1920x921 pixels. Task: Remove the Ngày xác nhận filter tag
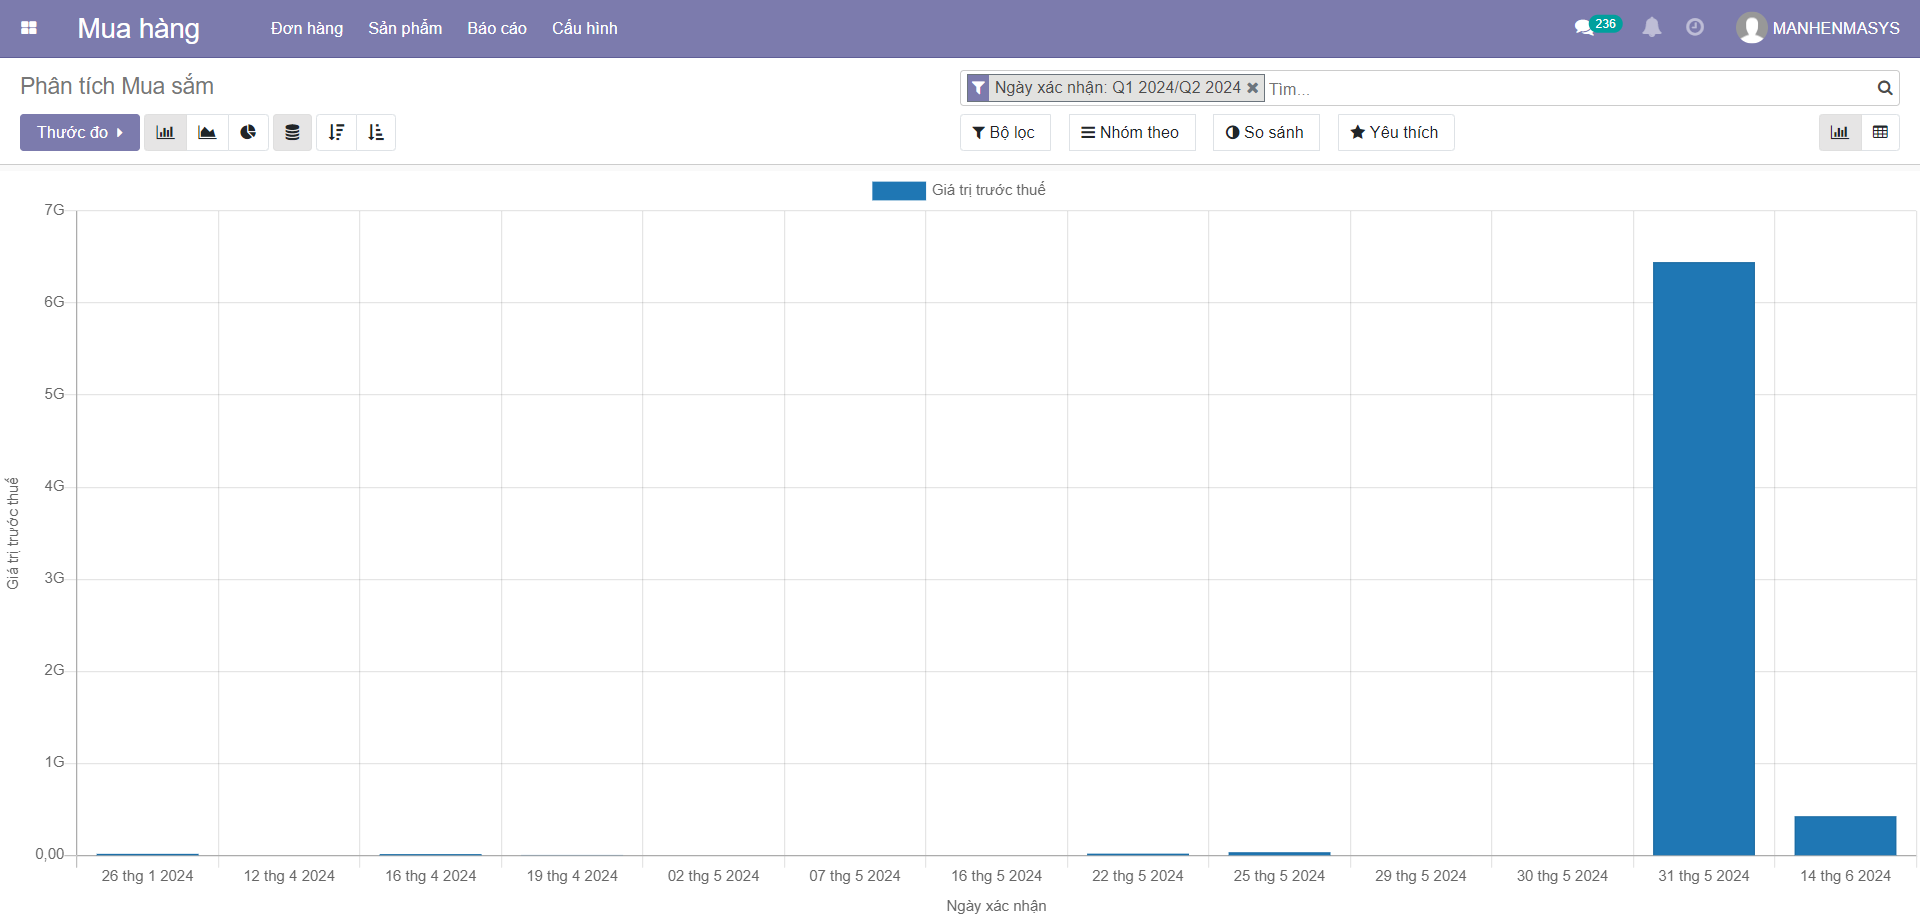(x=1252, y=88)
